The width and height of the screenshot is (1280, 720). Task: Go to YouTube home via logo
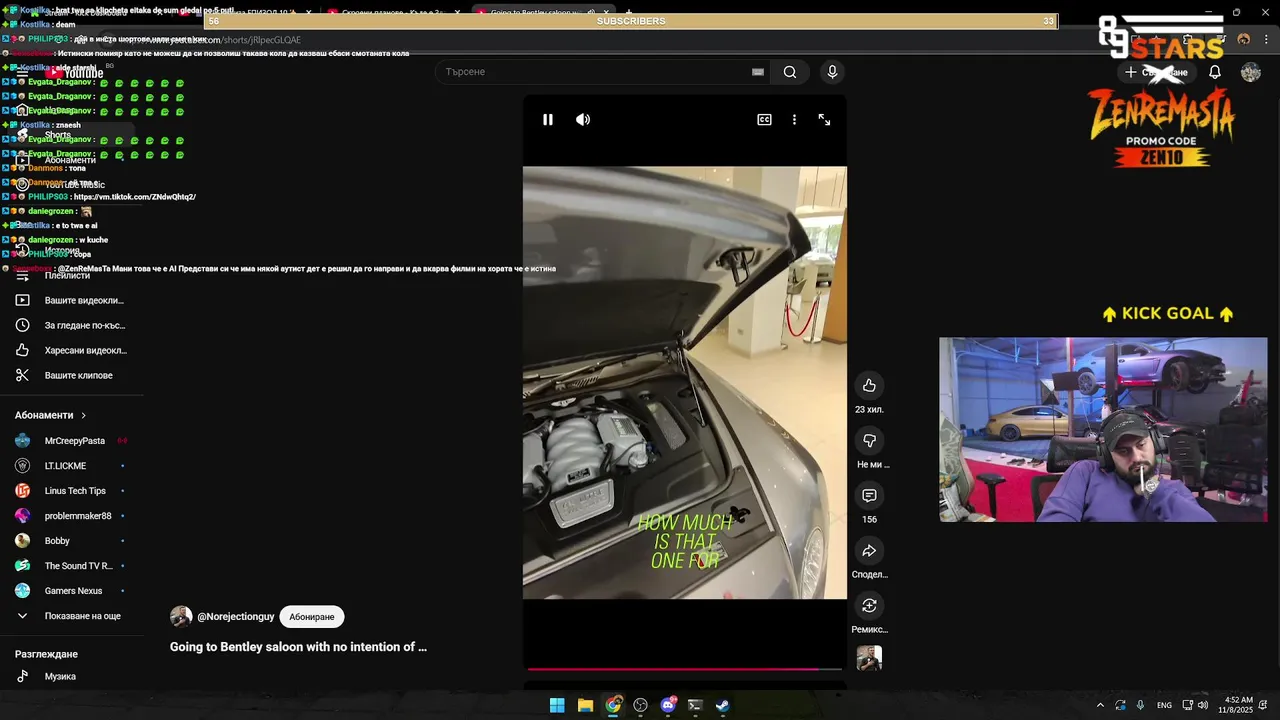click(x=75, y=72)
